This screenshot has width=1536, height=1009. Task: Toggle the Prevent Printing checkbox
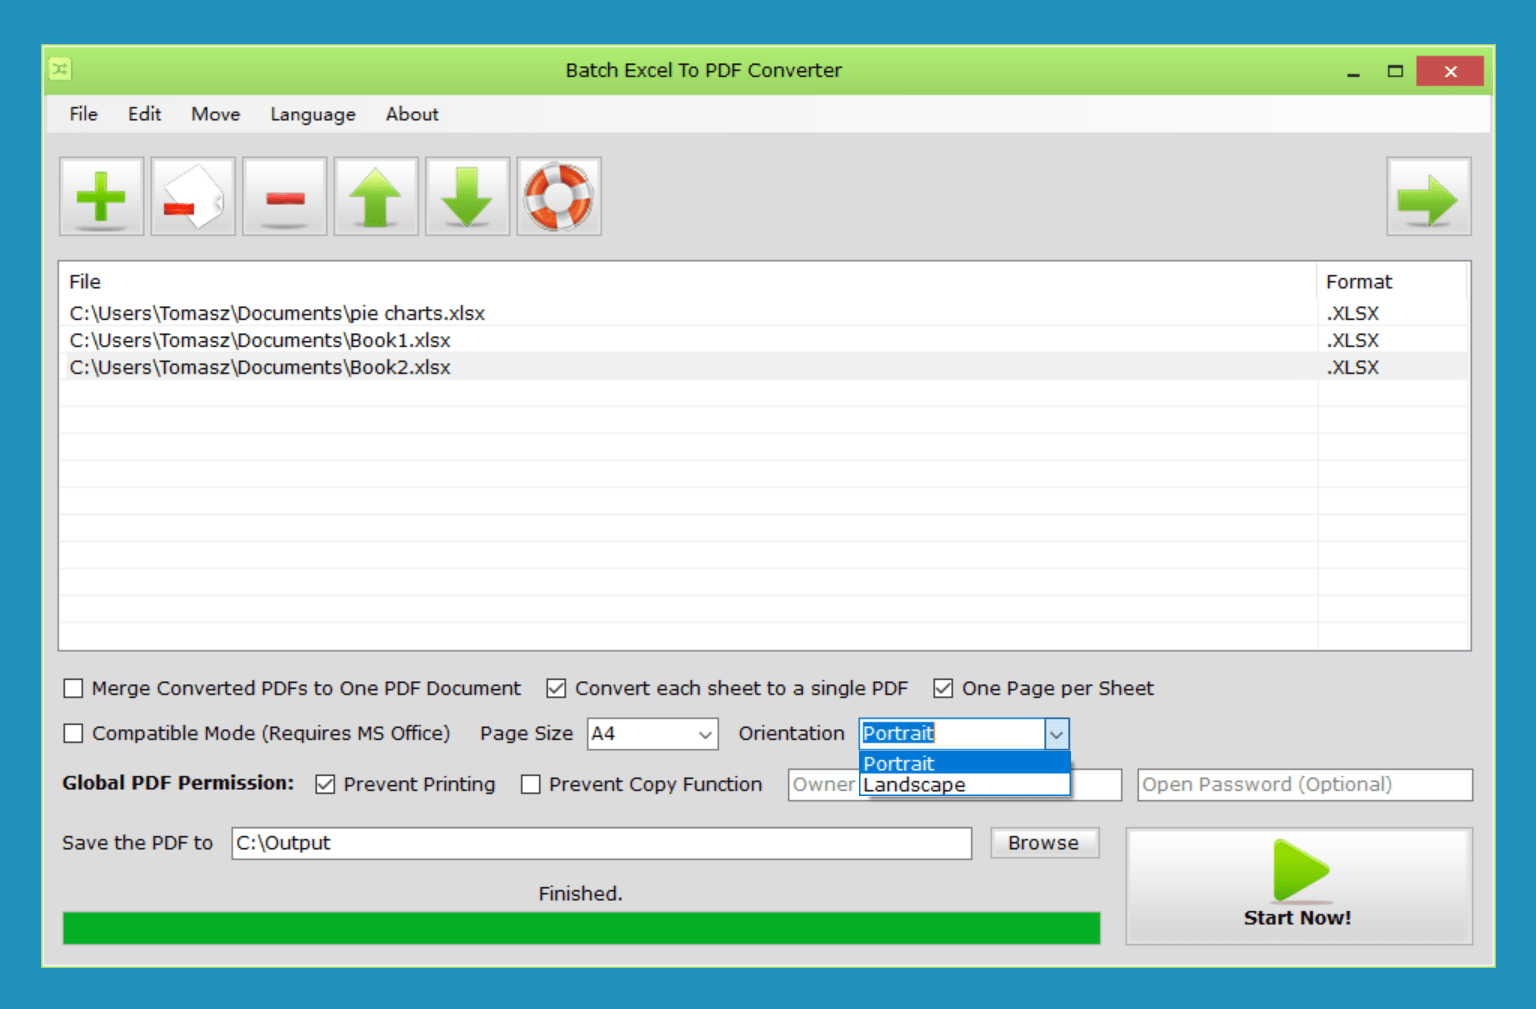[x=325, y=784]
